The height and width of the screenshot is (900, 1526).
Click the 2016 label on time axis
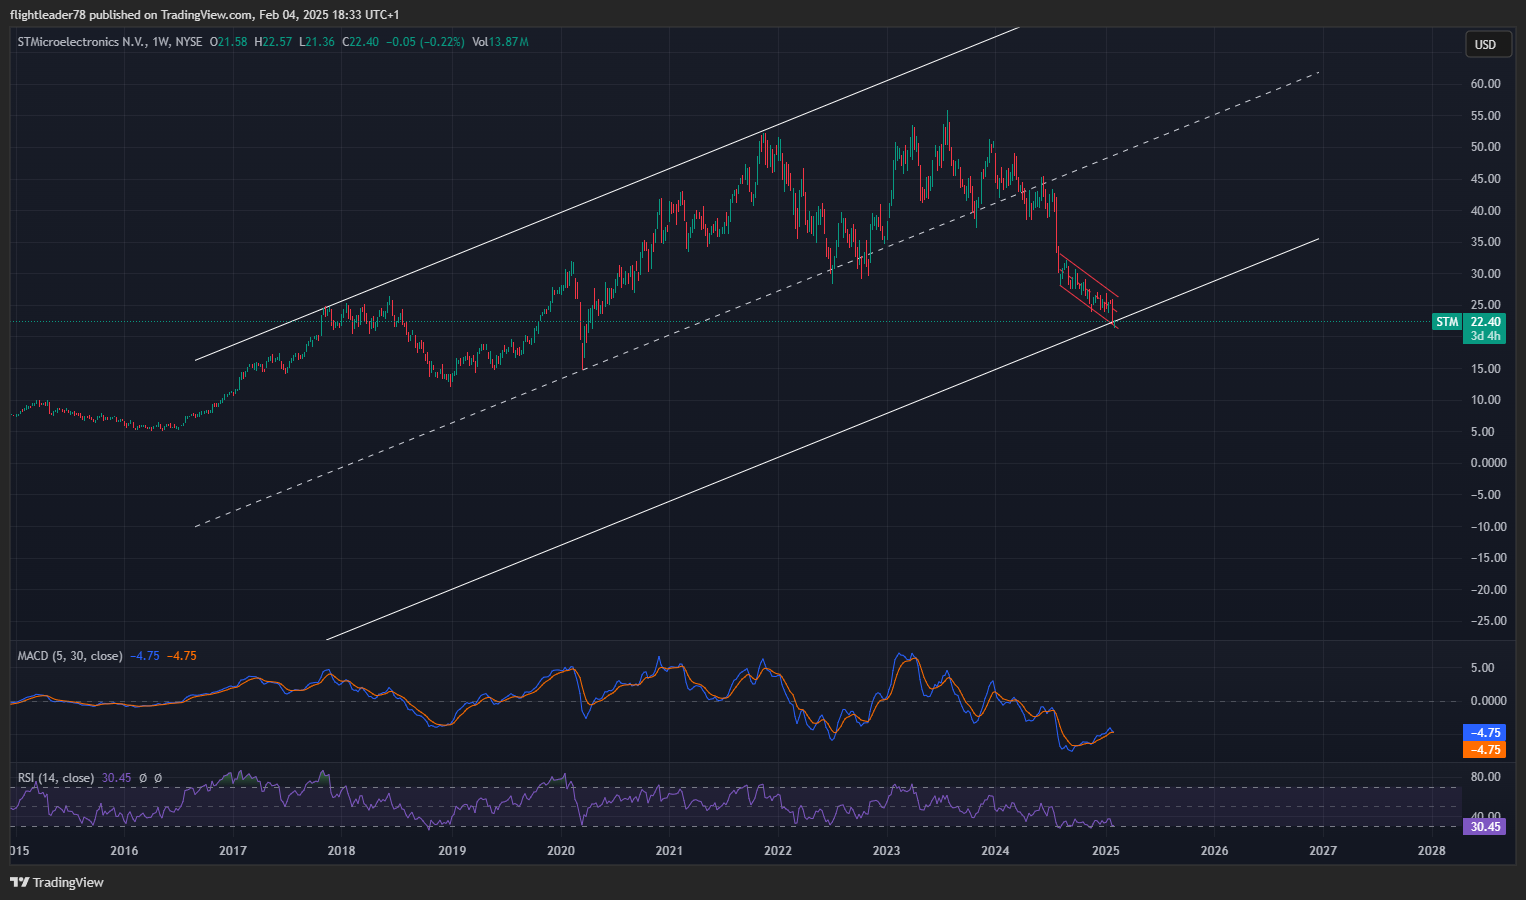[x=124, y=851]
